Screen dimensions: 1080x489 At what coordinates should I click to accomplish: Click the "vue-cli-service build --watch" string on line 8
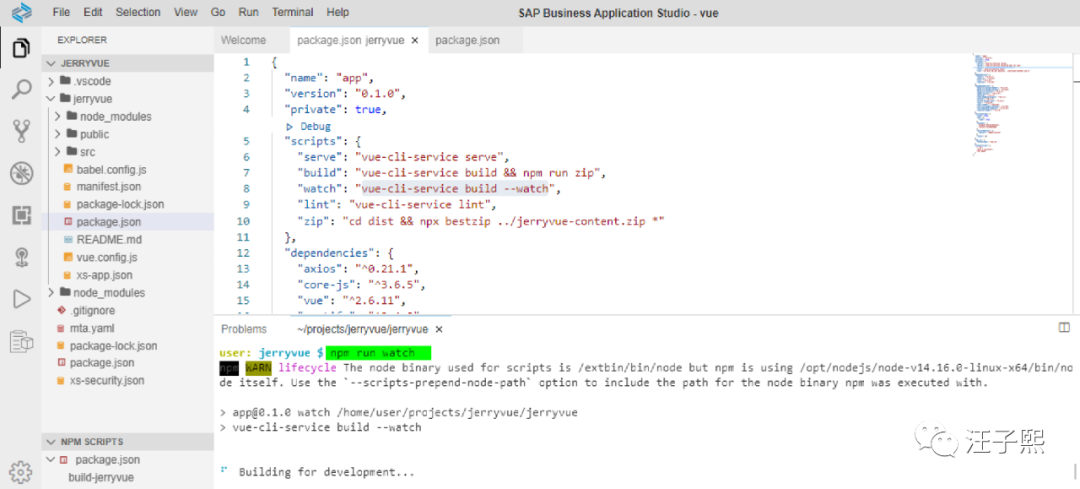pyautogui.click(x=455, y=189)
